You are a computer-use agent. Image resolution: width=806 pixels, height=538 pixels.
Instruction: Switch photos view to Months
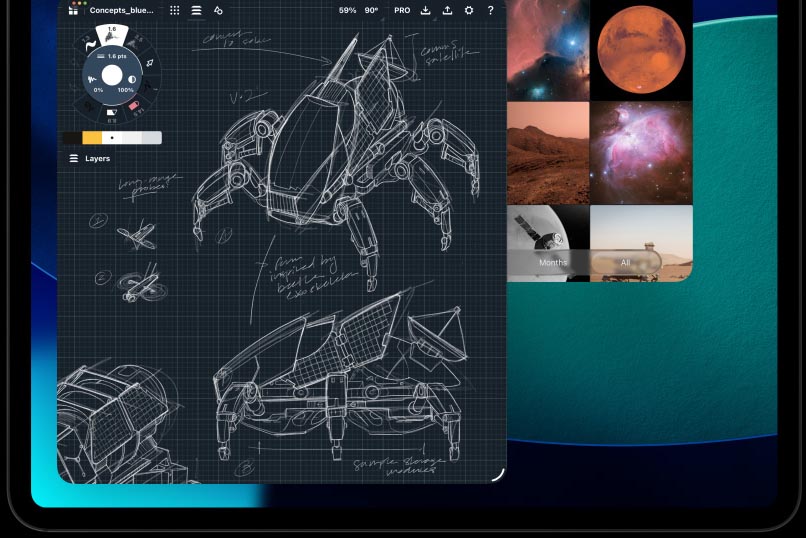[553, 262]
